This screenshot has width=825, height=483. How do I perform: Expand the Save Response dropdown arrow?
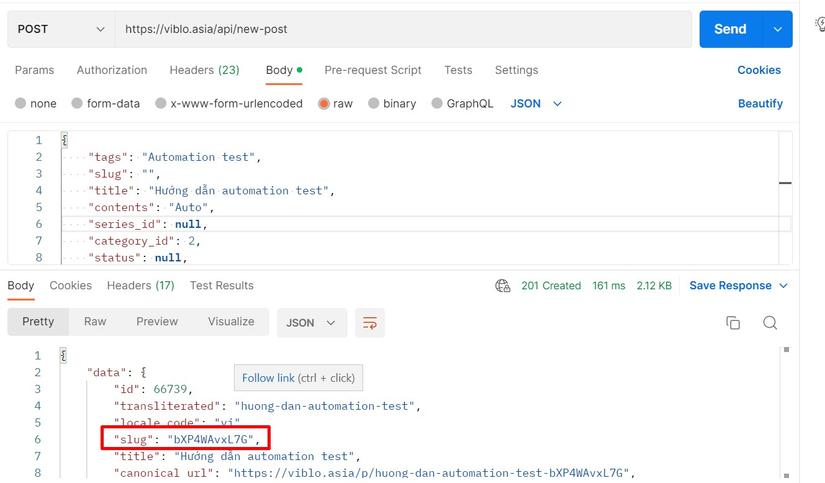783,286
